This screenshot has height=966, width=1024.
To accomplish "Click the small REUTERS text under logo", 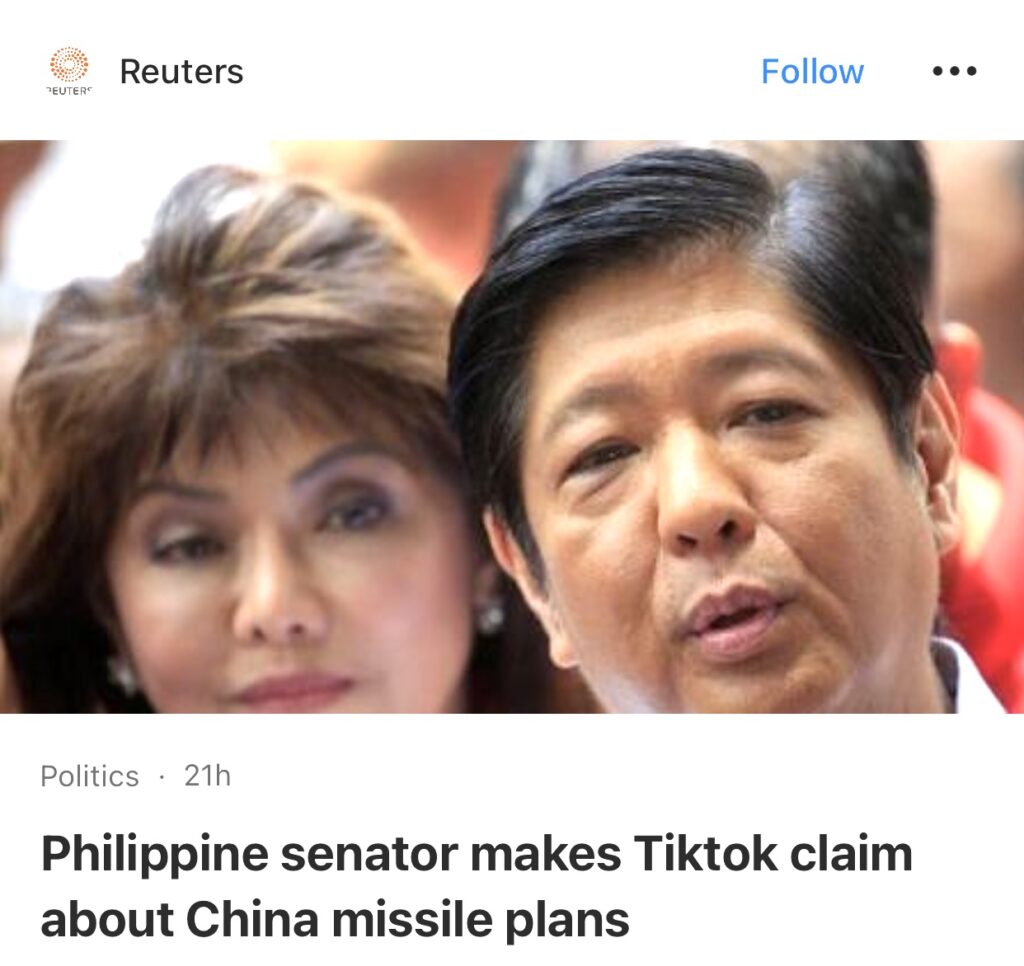I will pyautogui.click(x=69, y=91).
